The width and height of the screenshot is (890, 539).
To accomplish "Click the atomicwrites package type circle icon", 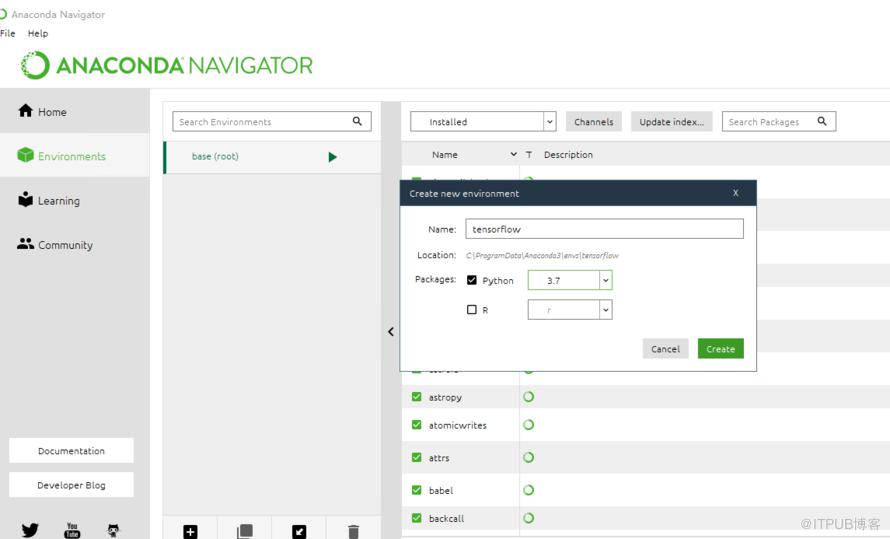I will click(x=528, y=424).
